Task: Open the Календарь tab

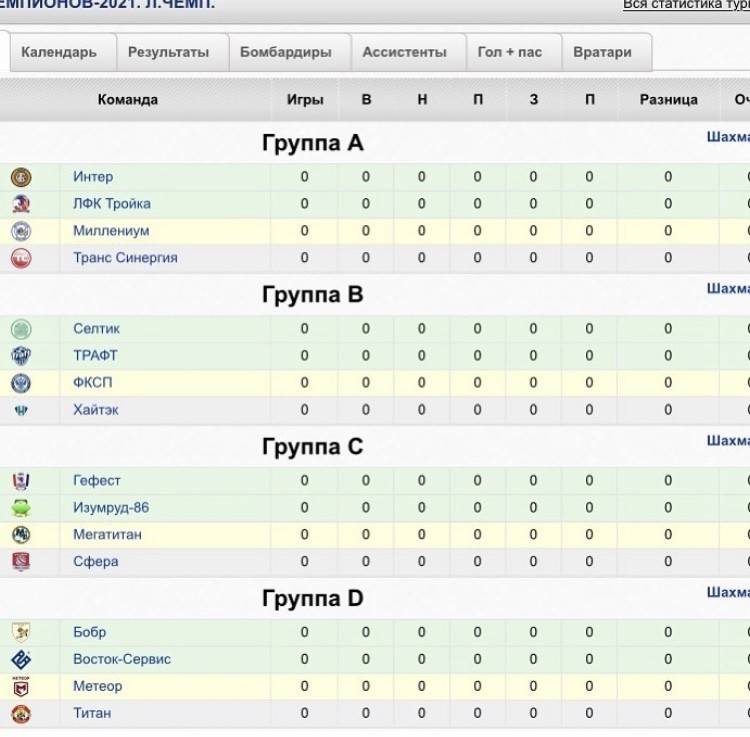Action: point(59,52)
